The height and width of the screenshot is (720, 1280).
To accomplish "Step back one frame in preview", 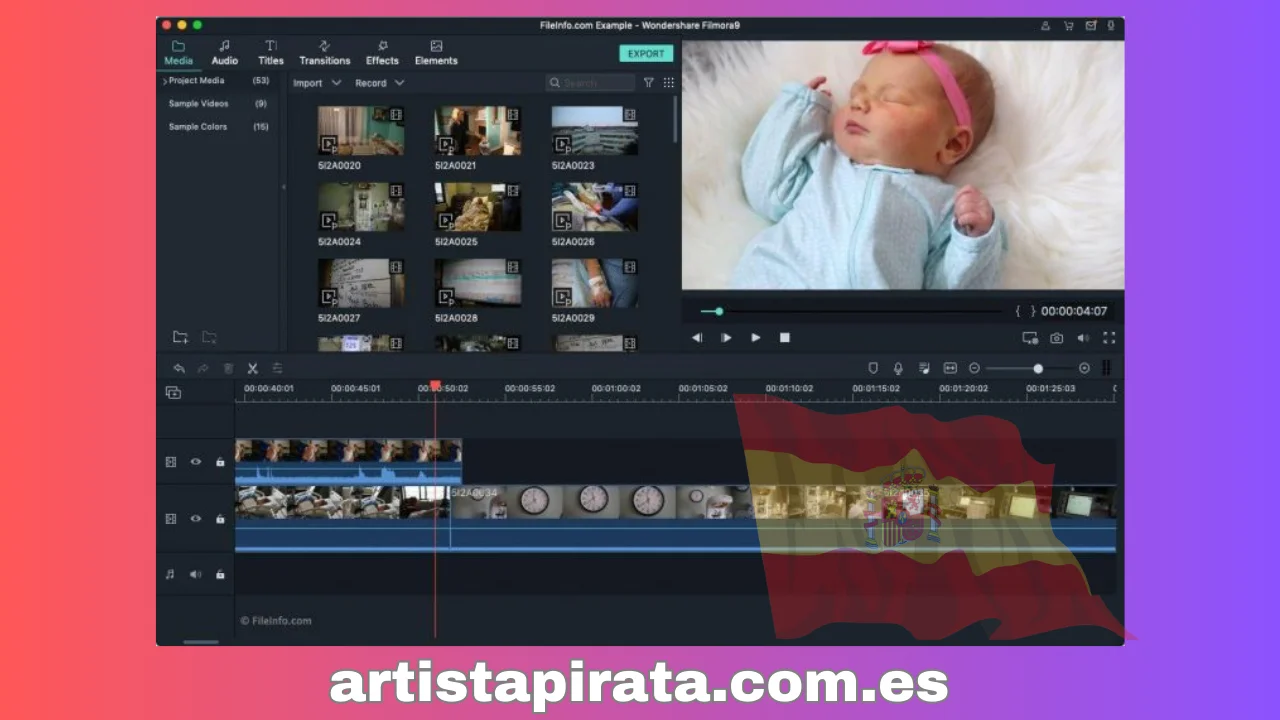I will pos(697,338).
